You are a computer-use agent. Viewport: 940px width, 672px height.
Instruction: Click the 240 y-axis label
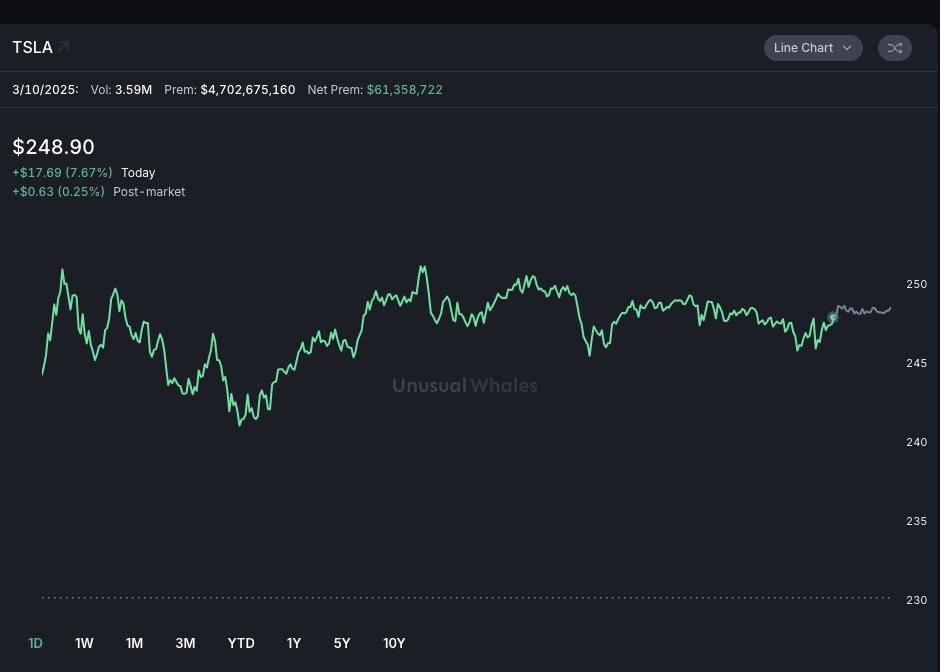(917, 442)
